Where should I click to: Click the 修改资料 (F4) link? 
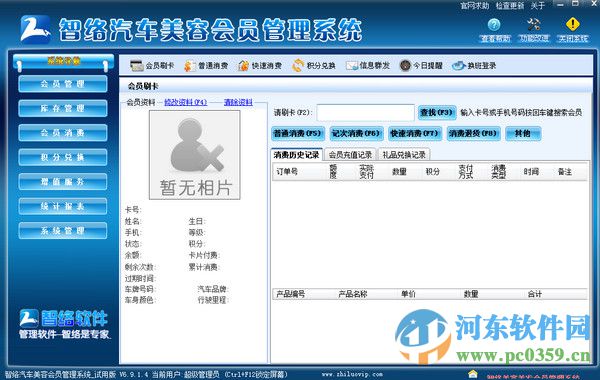[x=186, y=102]
